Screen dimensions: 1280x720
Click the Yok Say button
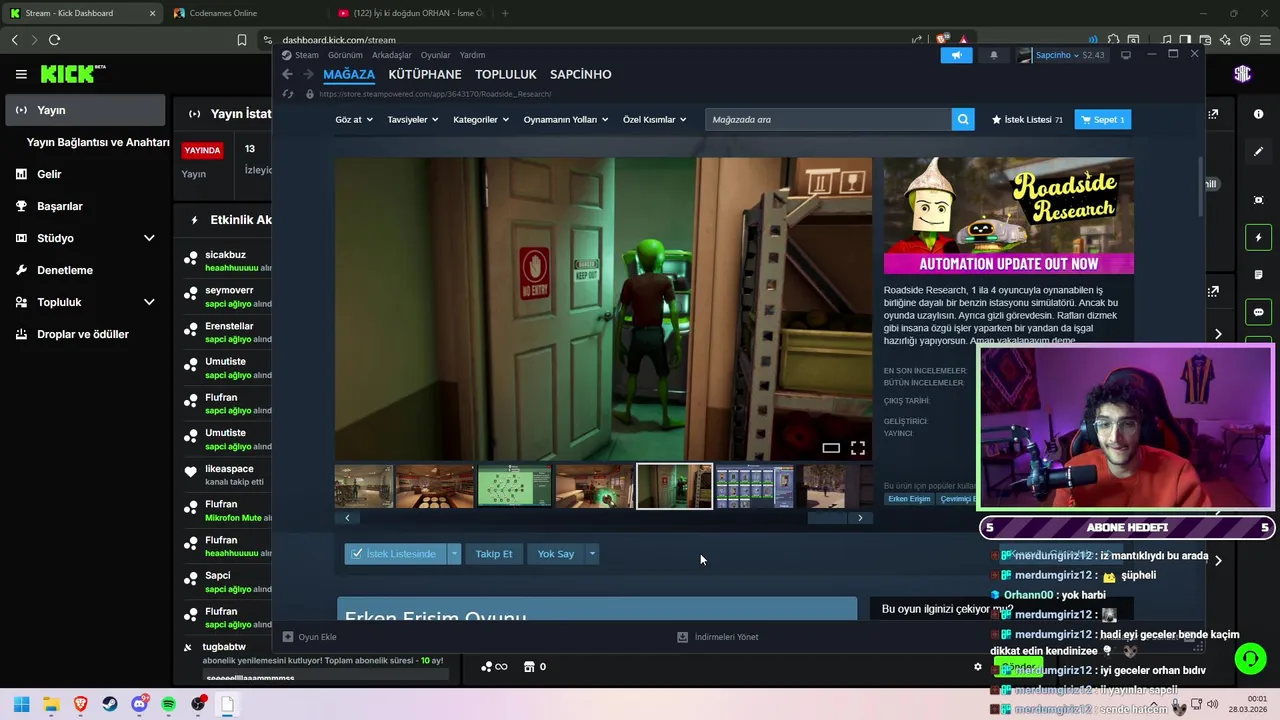click(556, 554)
